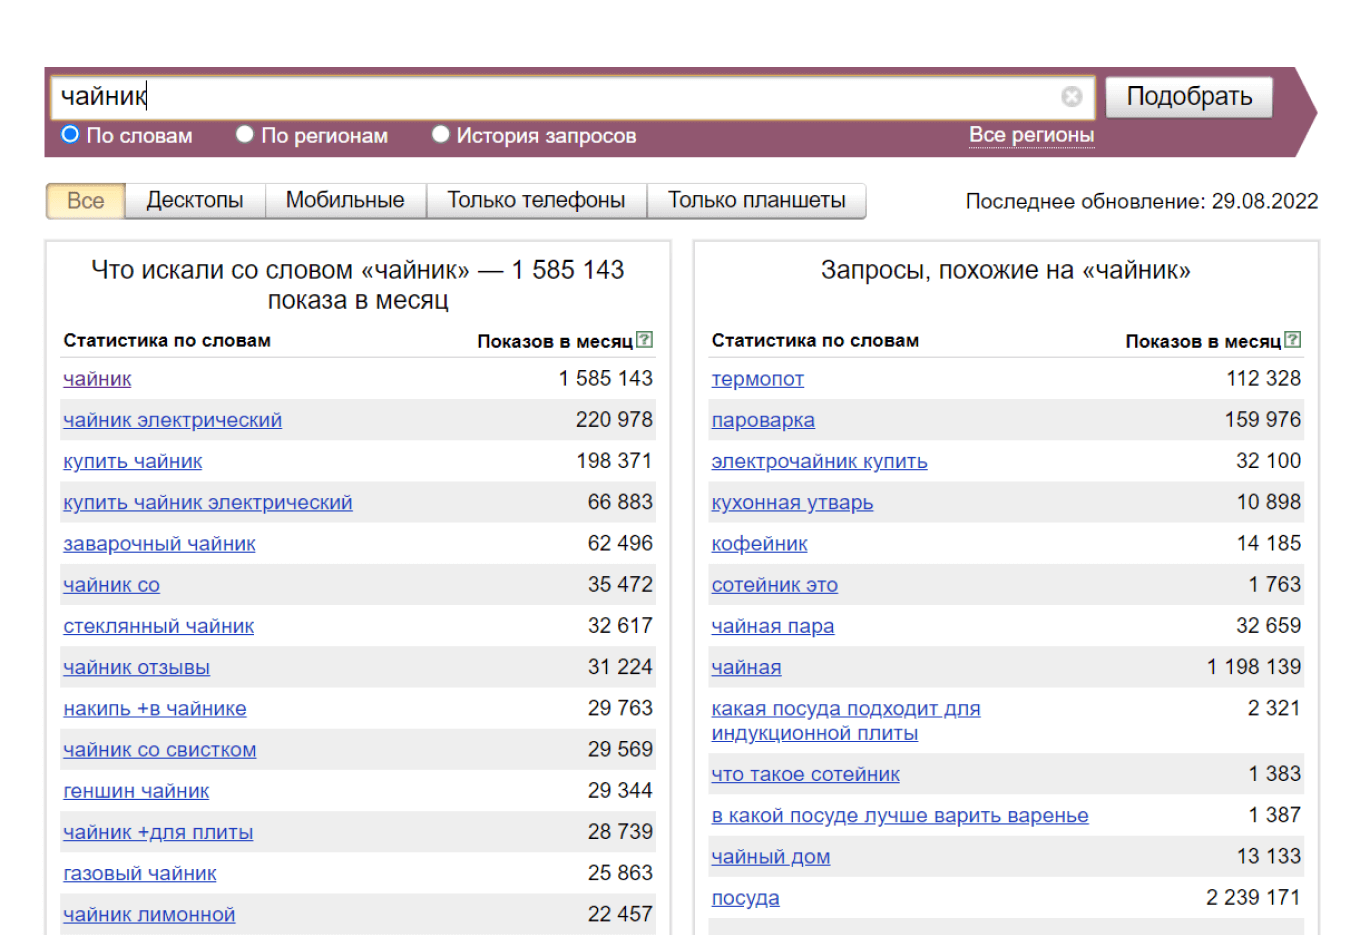Switch to the "Десктопы" tab
1360x935 pixels.
pos(195,200)
